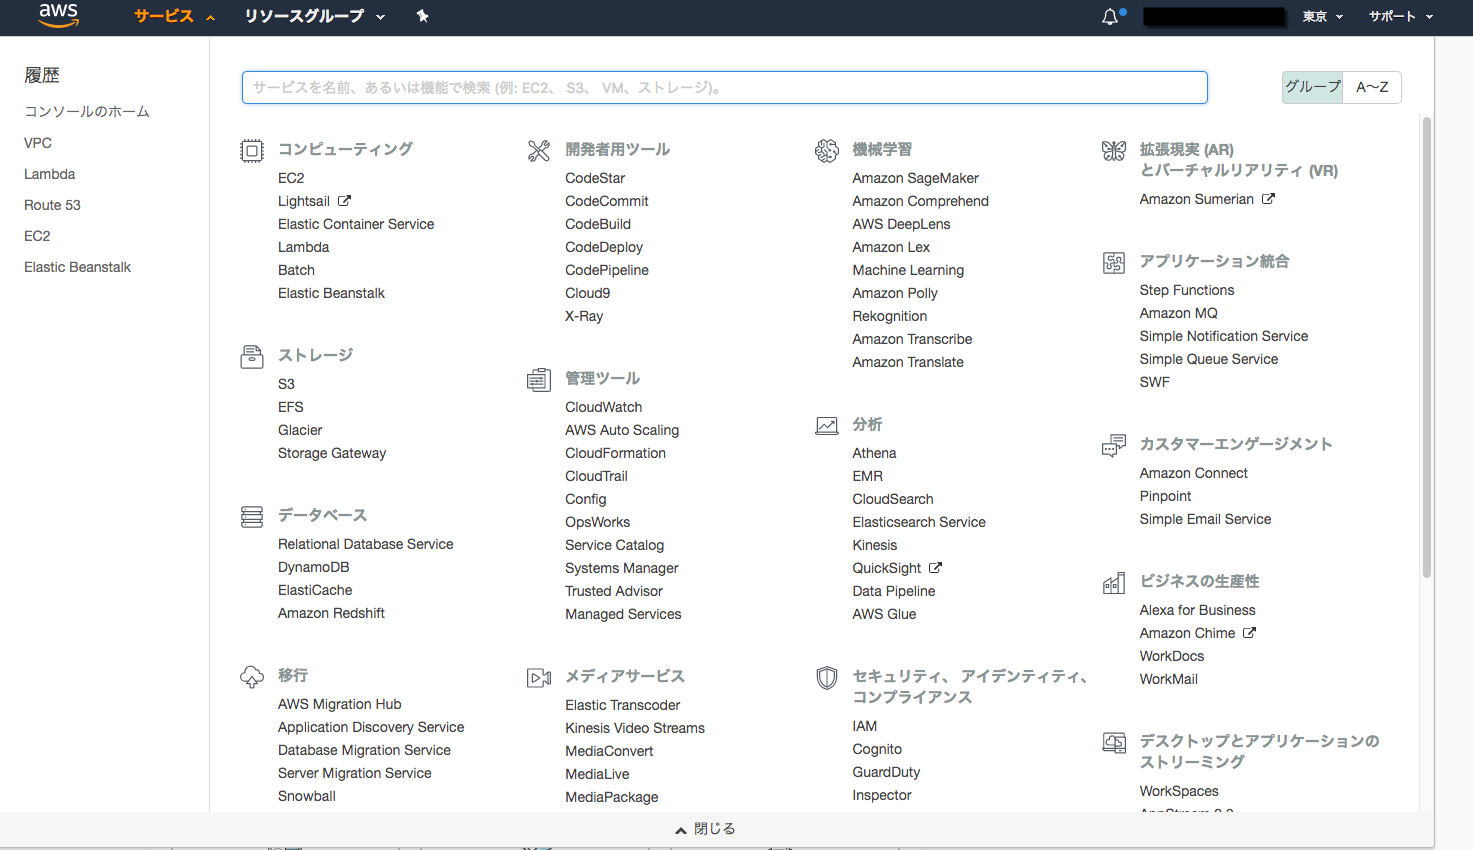Switch view to グループ
This screenshot has height=850, width=1473.
click(x=1312, y=87)
